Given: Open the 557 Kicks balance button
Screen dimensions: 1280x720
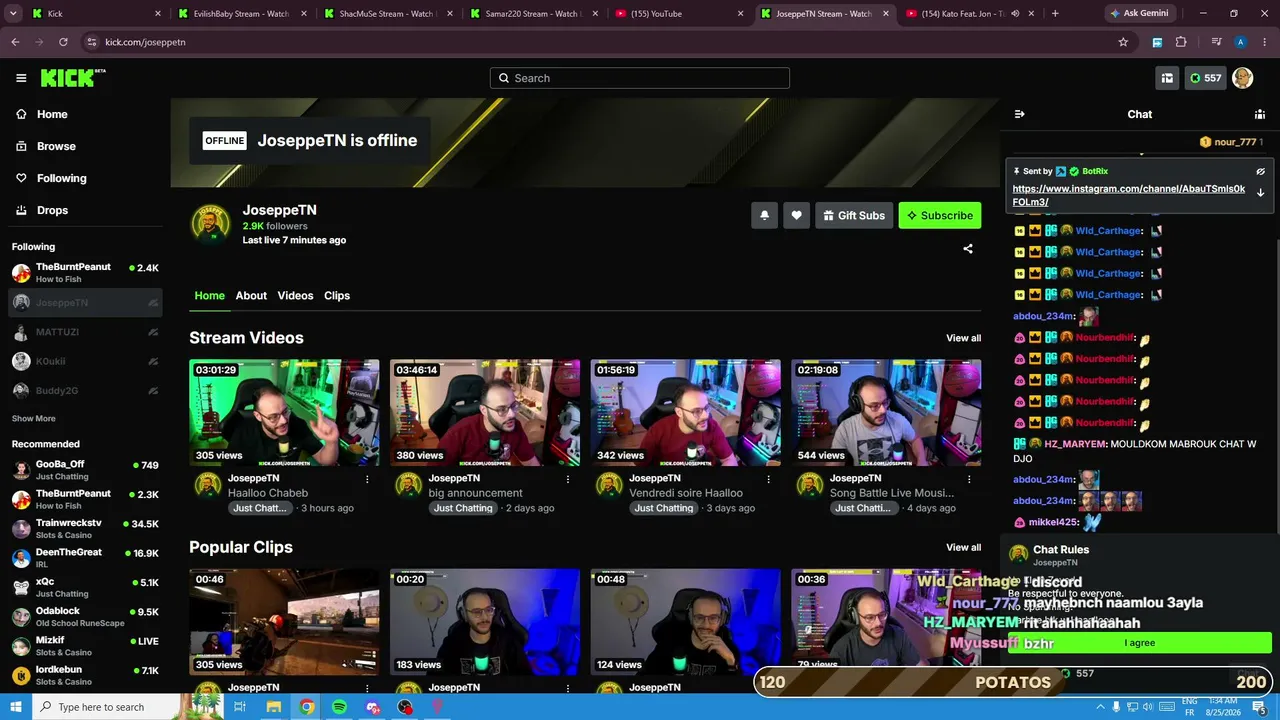Looking at the screenshot, I should point(1205,78).
